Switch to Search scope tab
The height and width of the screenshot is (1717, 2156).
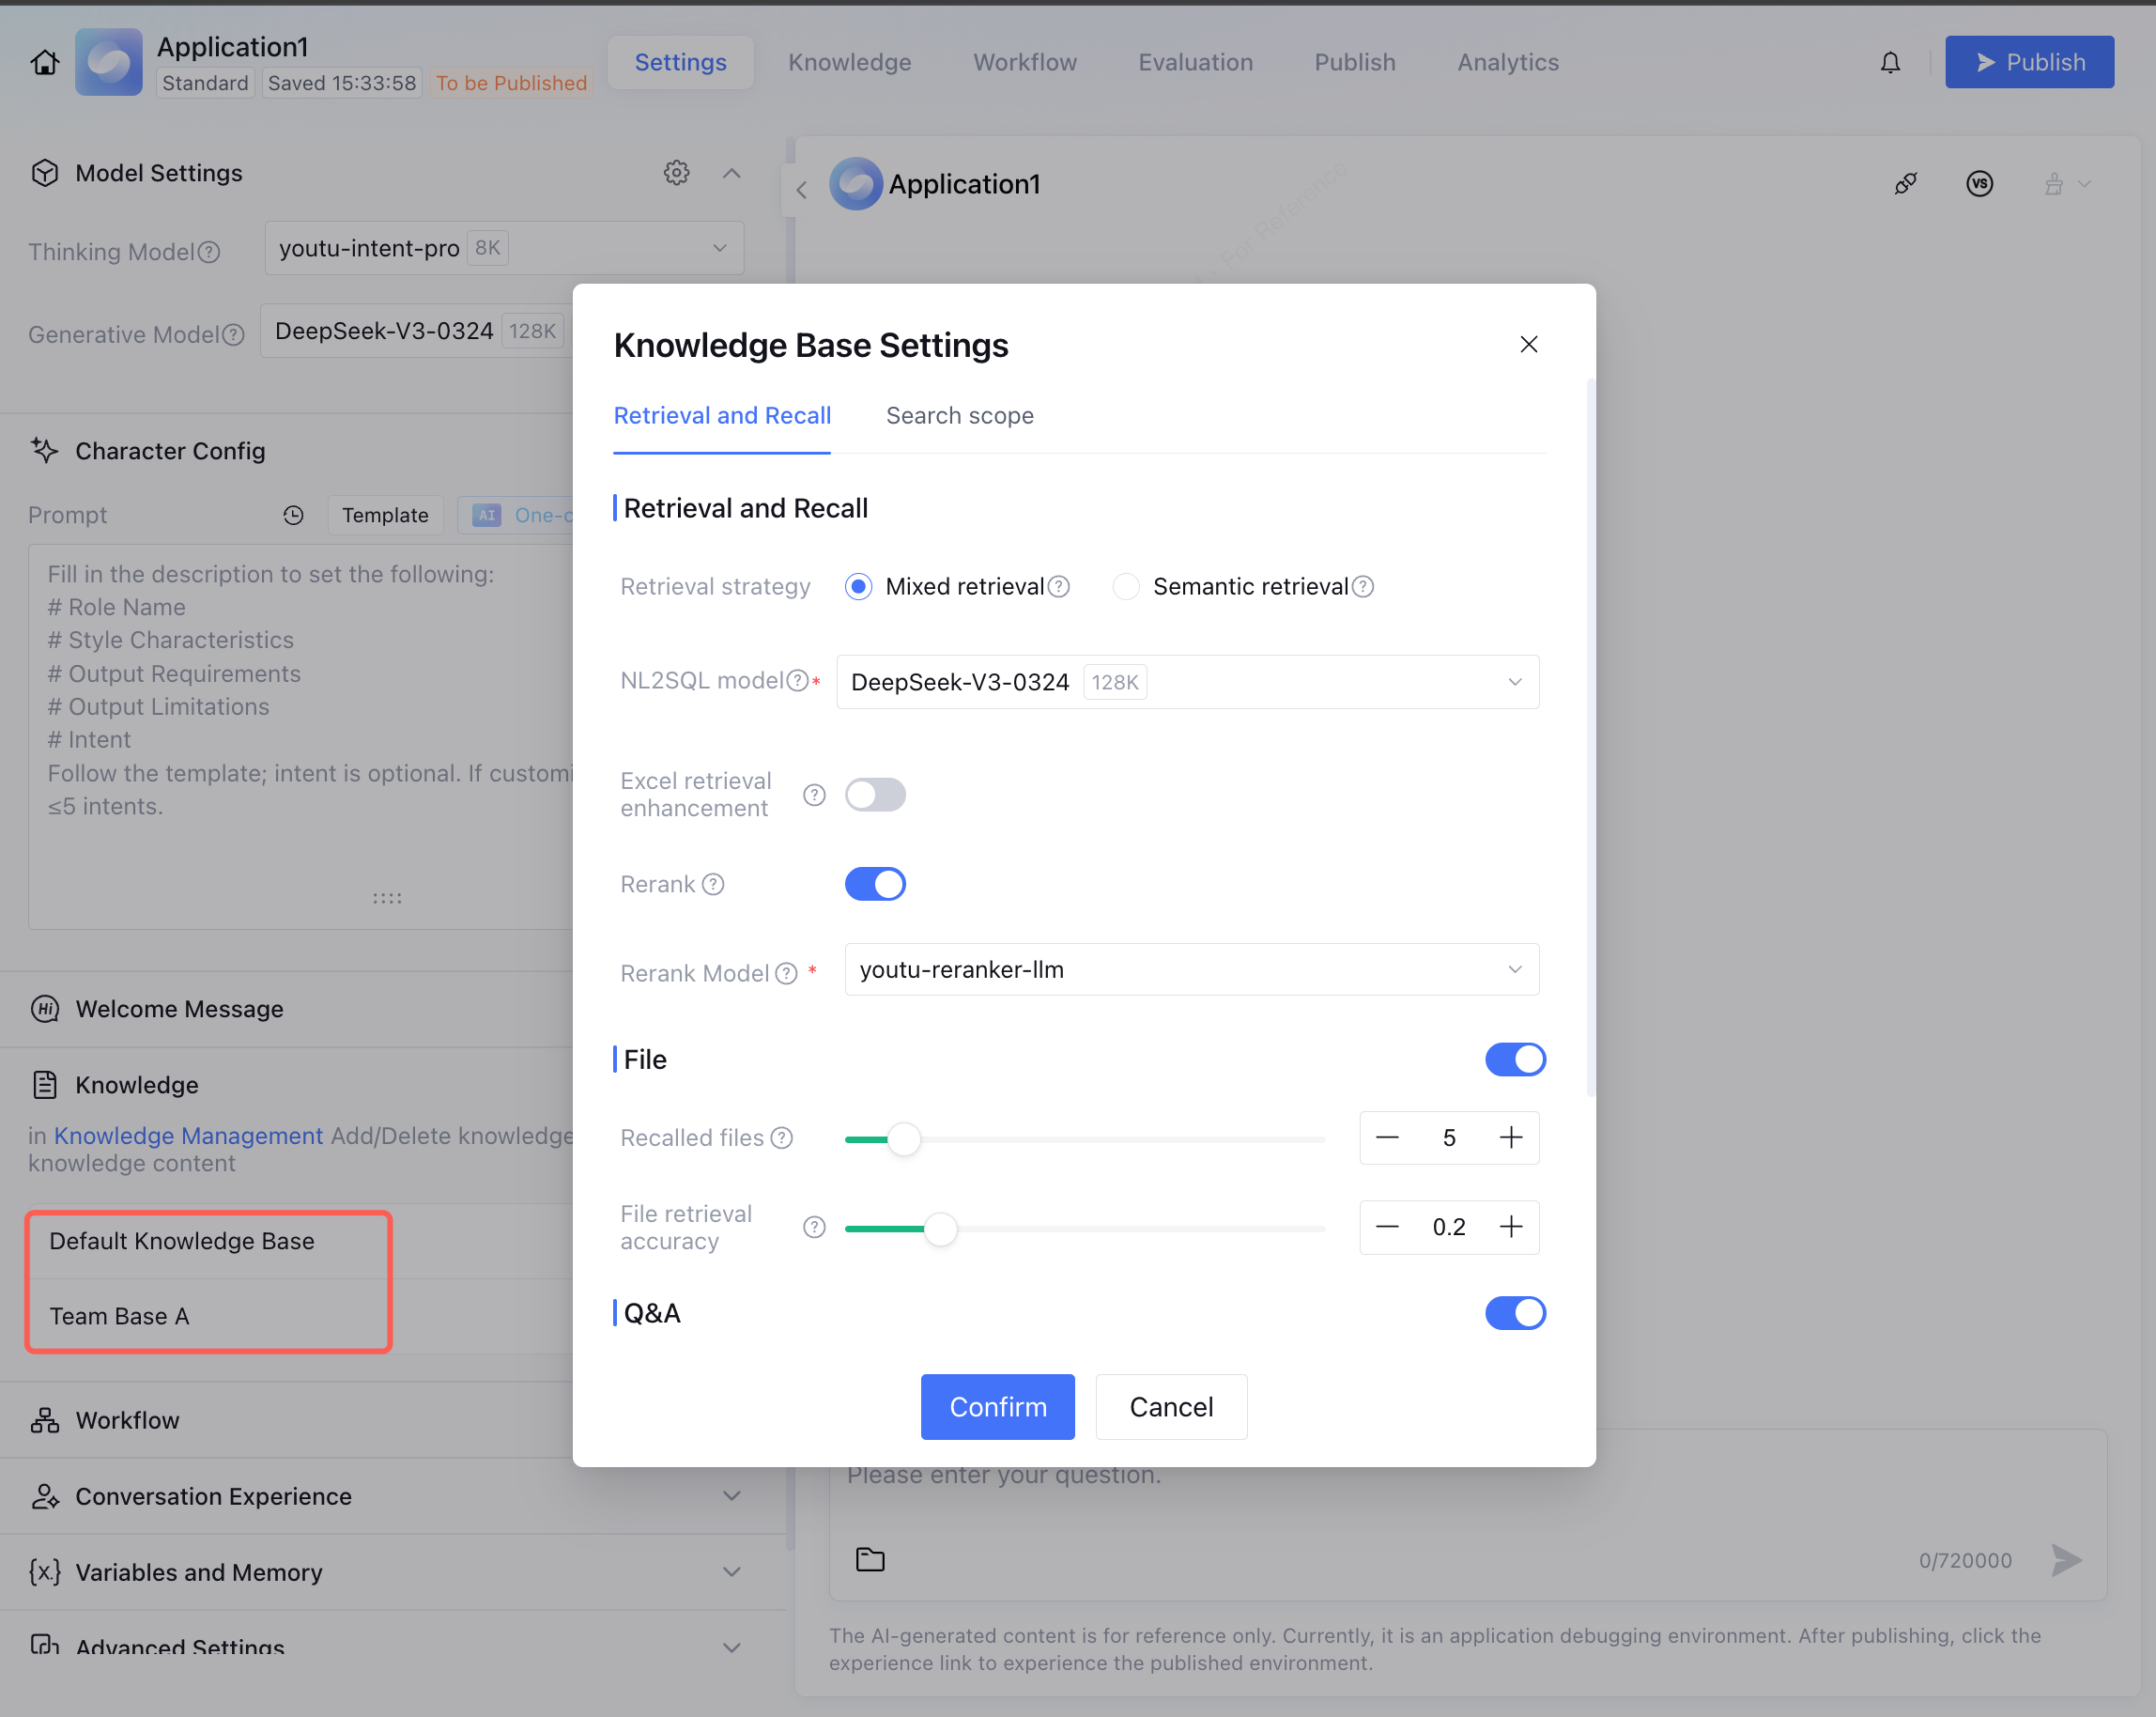(959, 415)
